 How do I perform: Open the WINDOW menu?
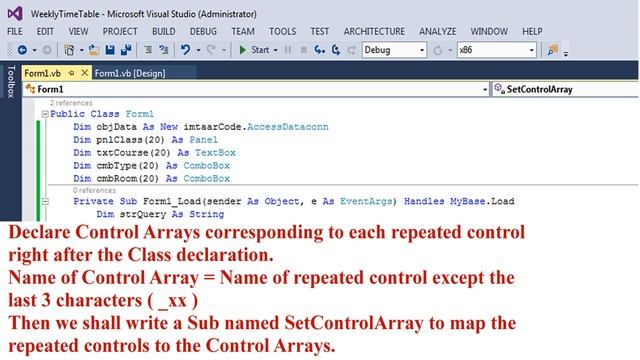pos(489,31)
